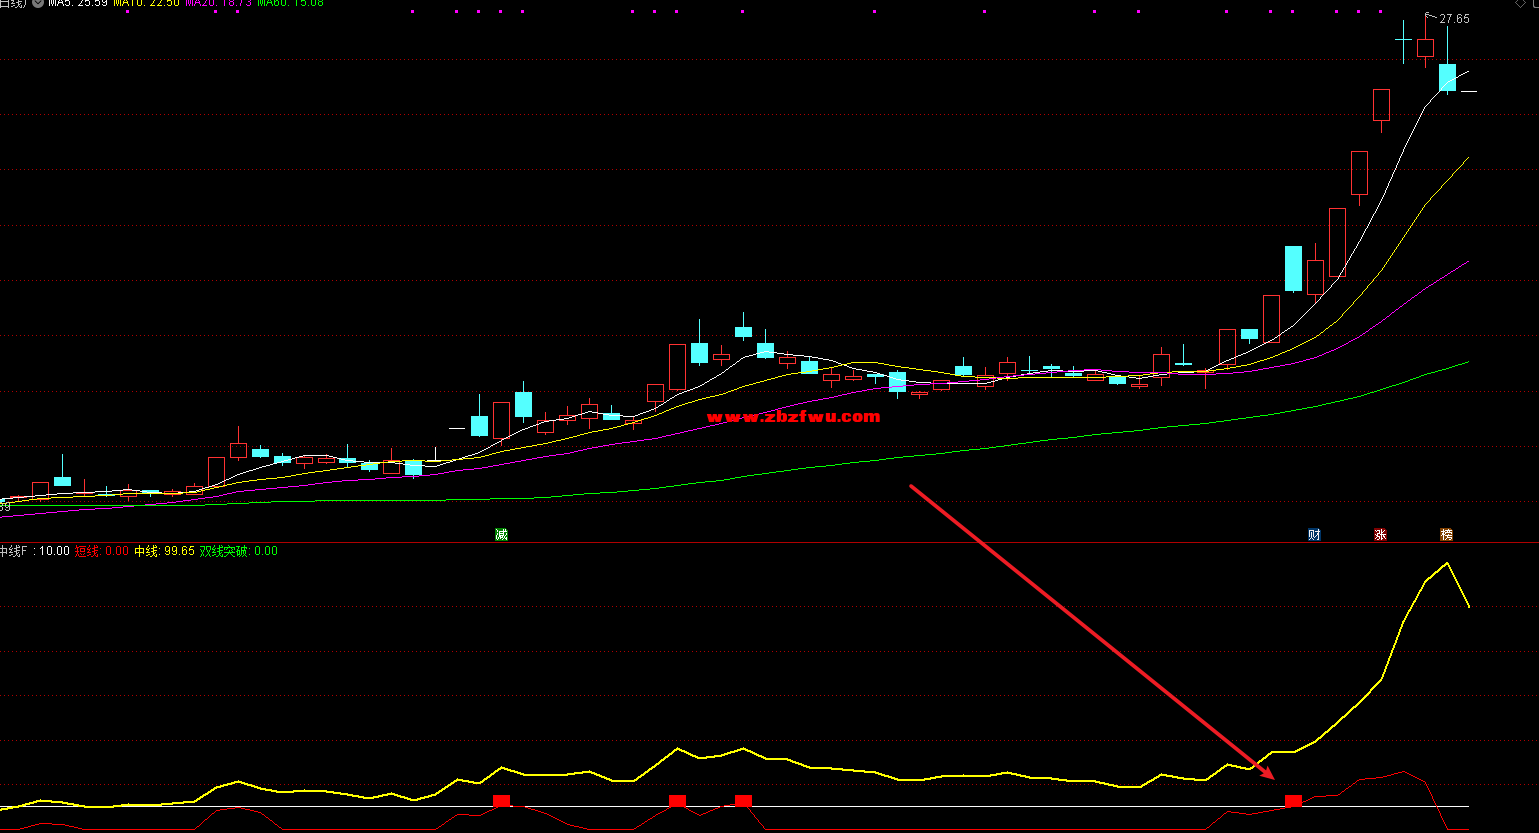This screenshot has height=833, width=1539.
Task: Click the green 双线突破: 0.00 value
Action: pos(239,551)
